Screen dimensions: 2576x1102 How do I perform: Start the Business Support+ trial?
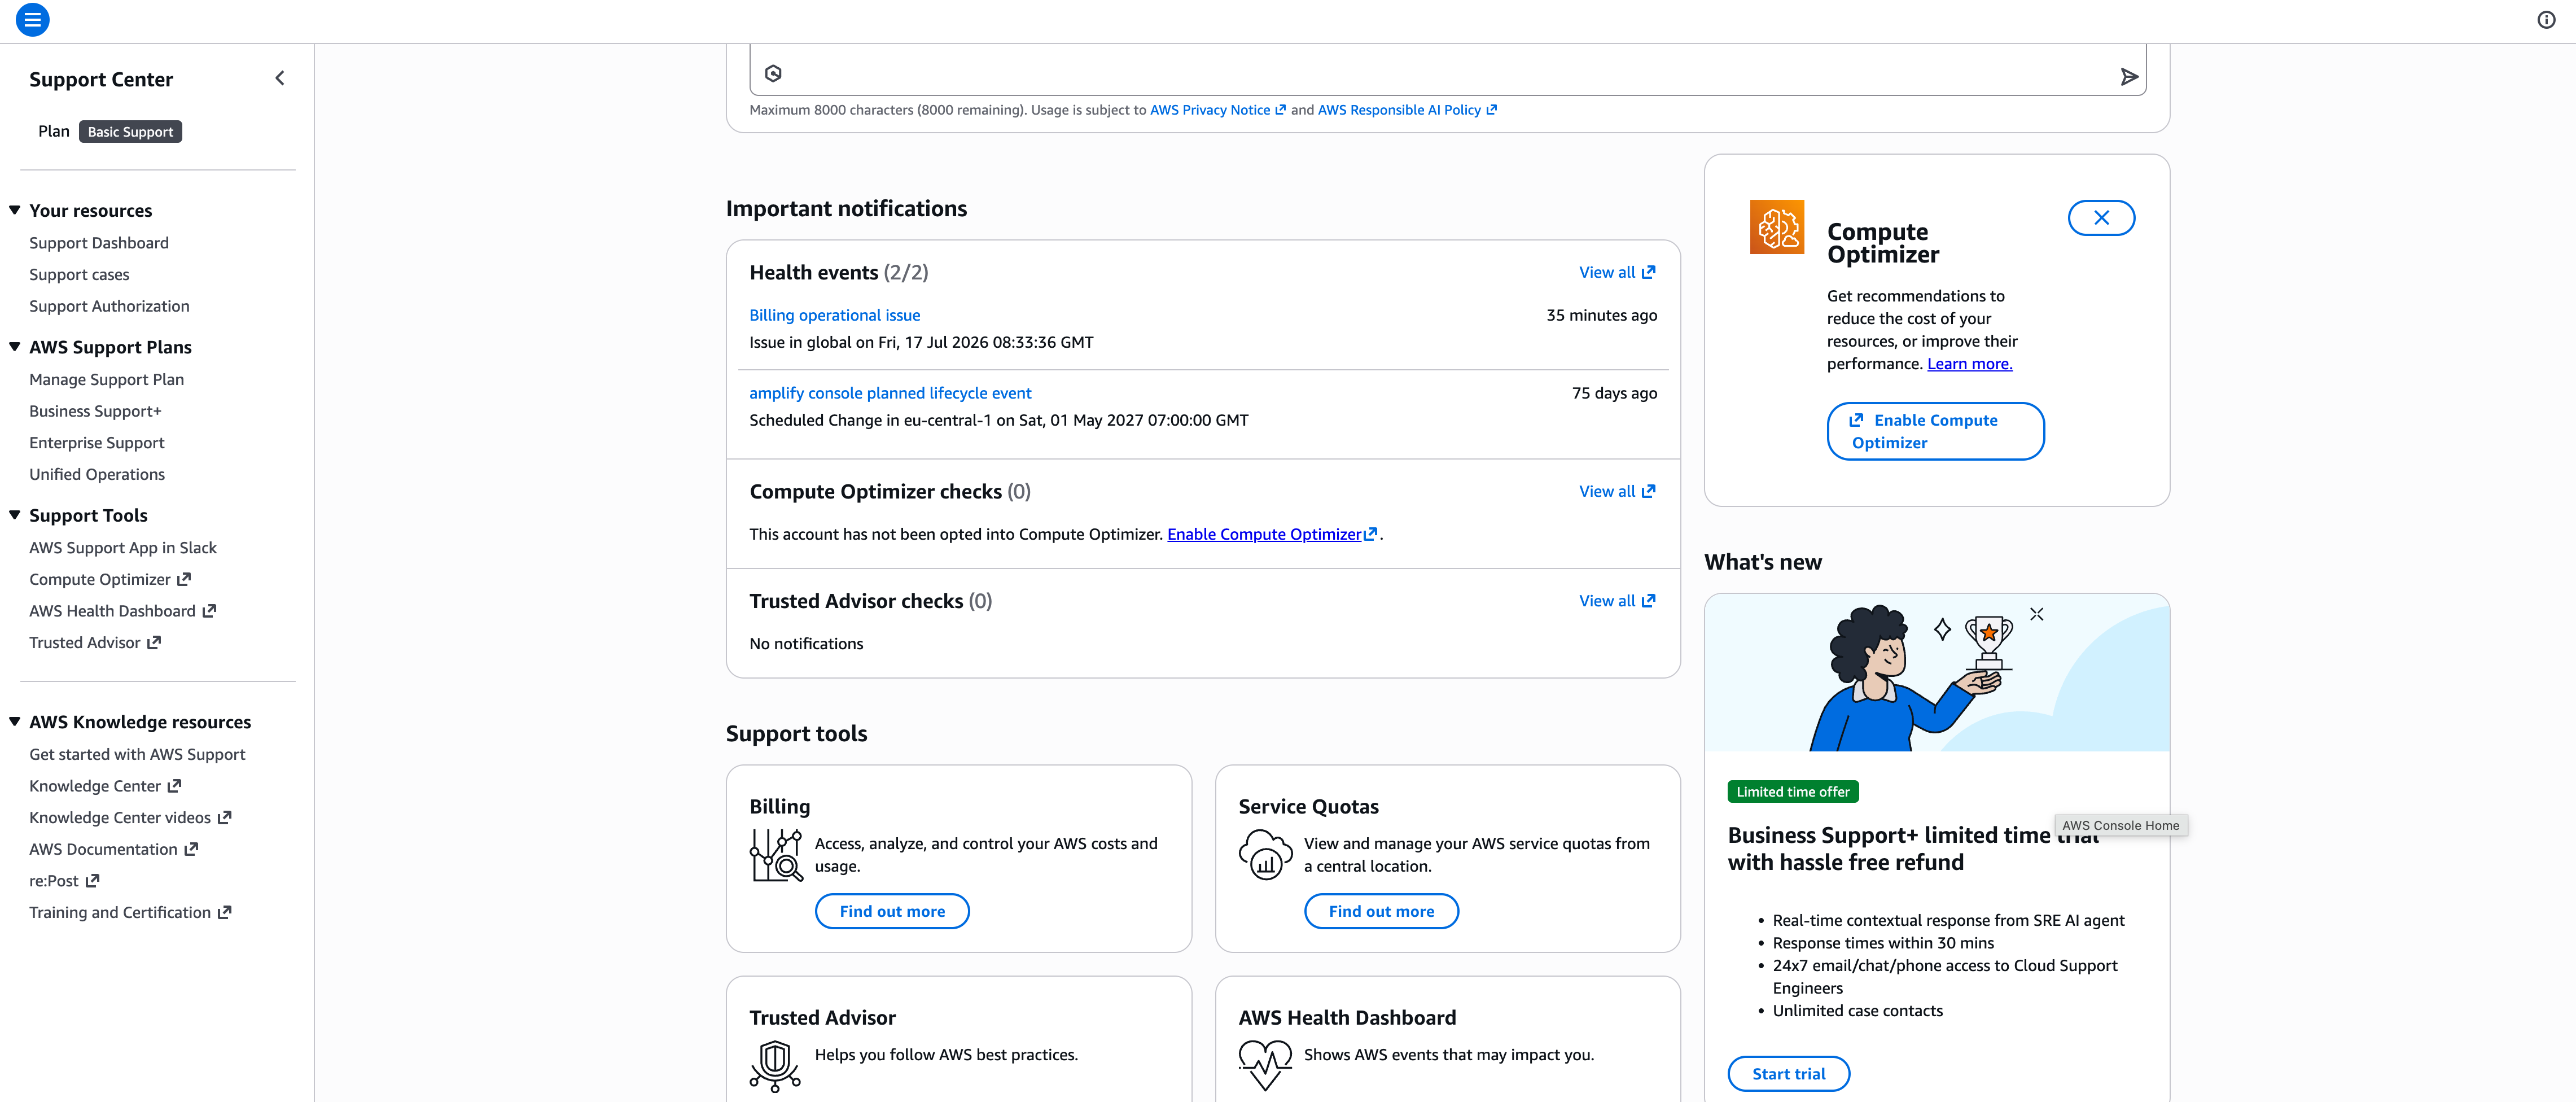coord(1788,1074)
